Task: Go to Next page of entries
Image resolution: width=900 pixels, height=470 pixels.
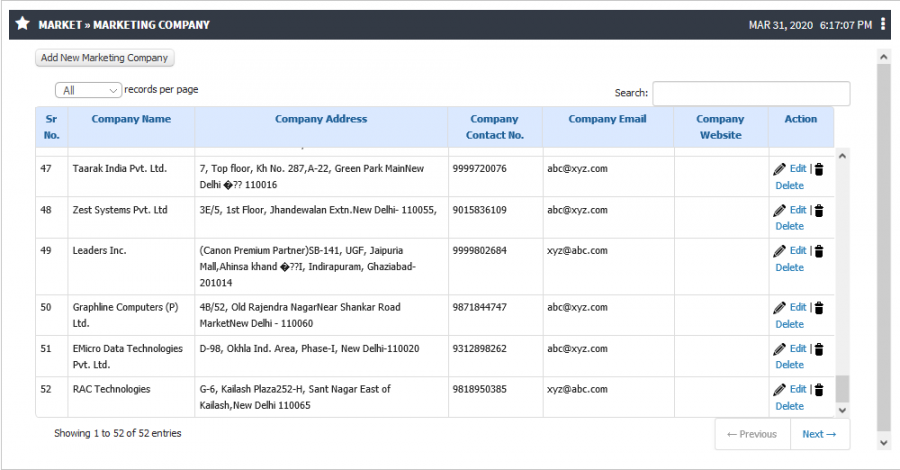Action: click(819, 434)
